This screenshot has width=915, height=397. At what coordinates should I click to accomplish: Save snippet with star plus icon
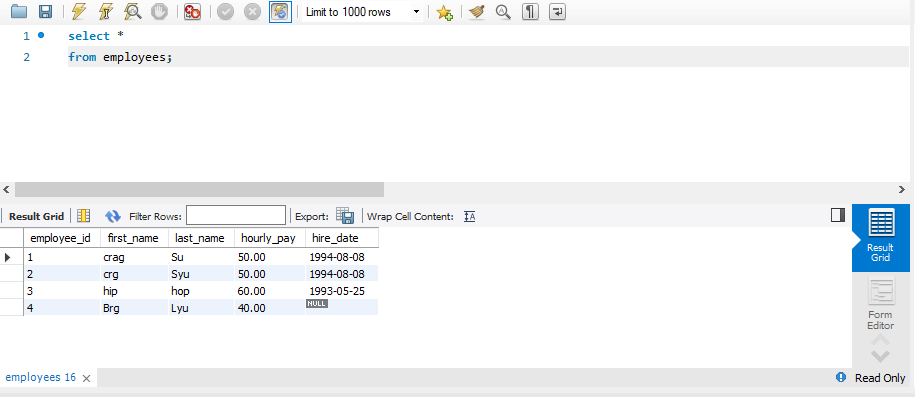(x=445, y=12)
